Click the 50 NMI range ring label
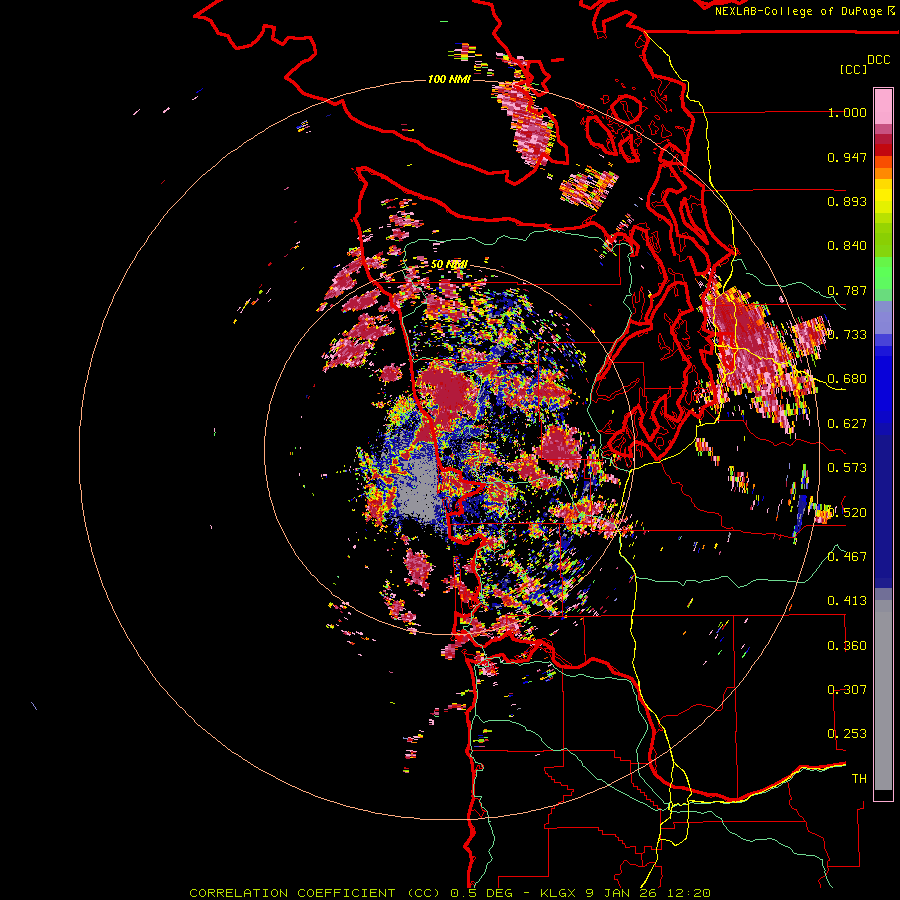The width and height of the screenshot is (900, 900). coord(449,265)
